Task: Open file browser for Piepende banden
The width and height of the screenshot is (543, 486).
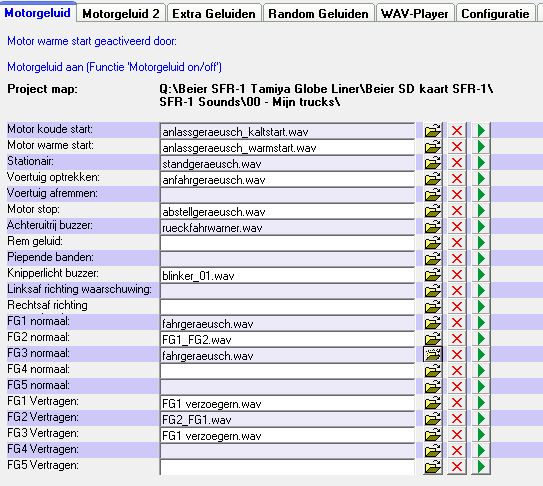Action: coord(433,258)
